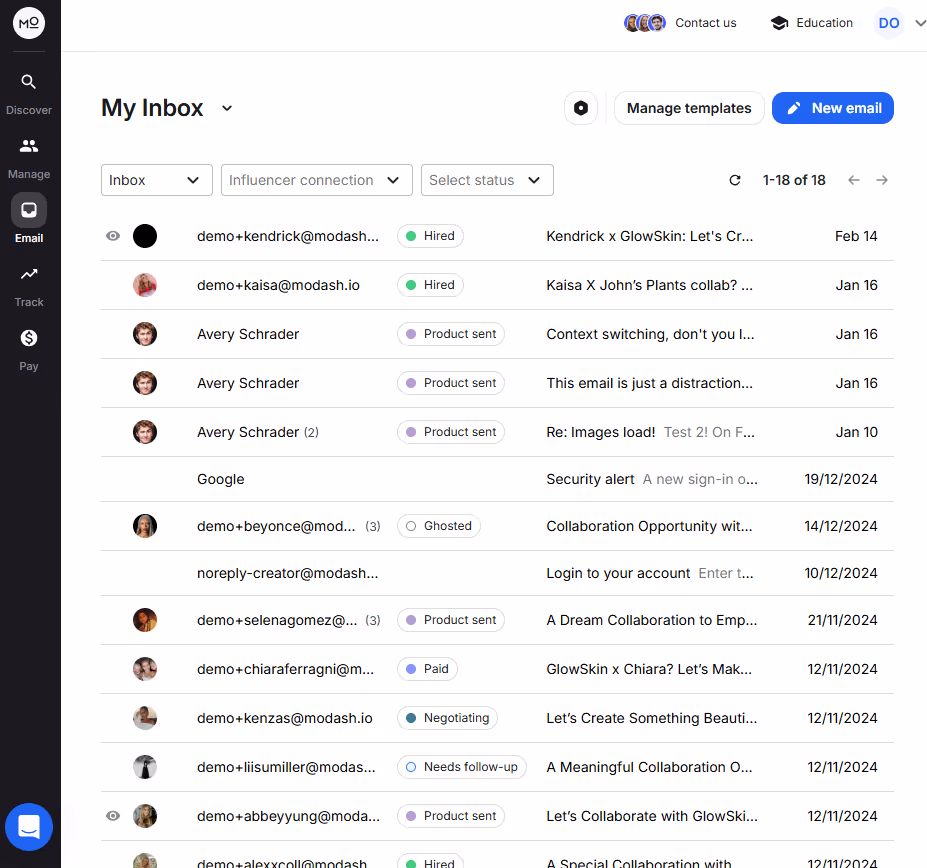Screen dimensions: 927x868
Task: Open 'Let's Create Something Beauti...' email
Action: click(x=652, y=718)
